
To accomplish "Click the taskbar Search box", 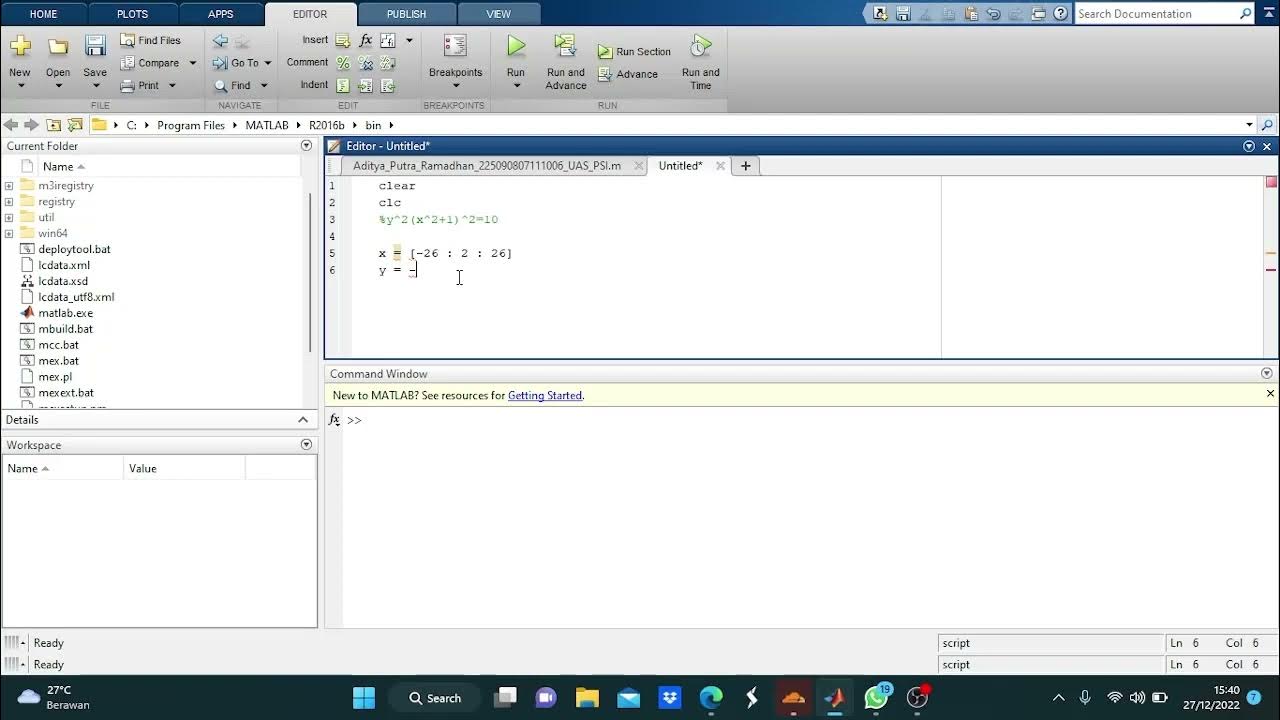I will 435,698.
